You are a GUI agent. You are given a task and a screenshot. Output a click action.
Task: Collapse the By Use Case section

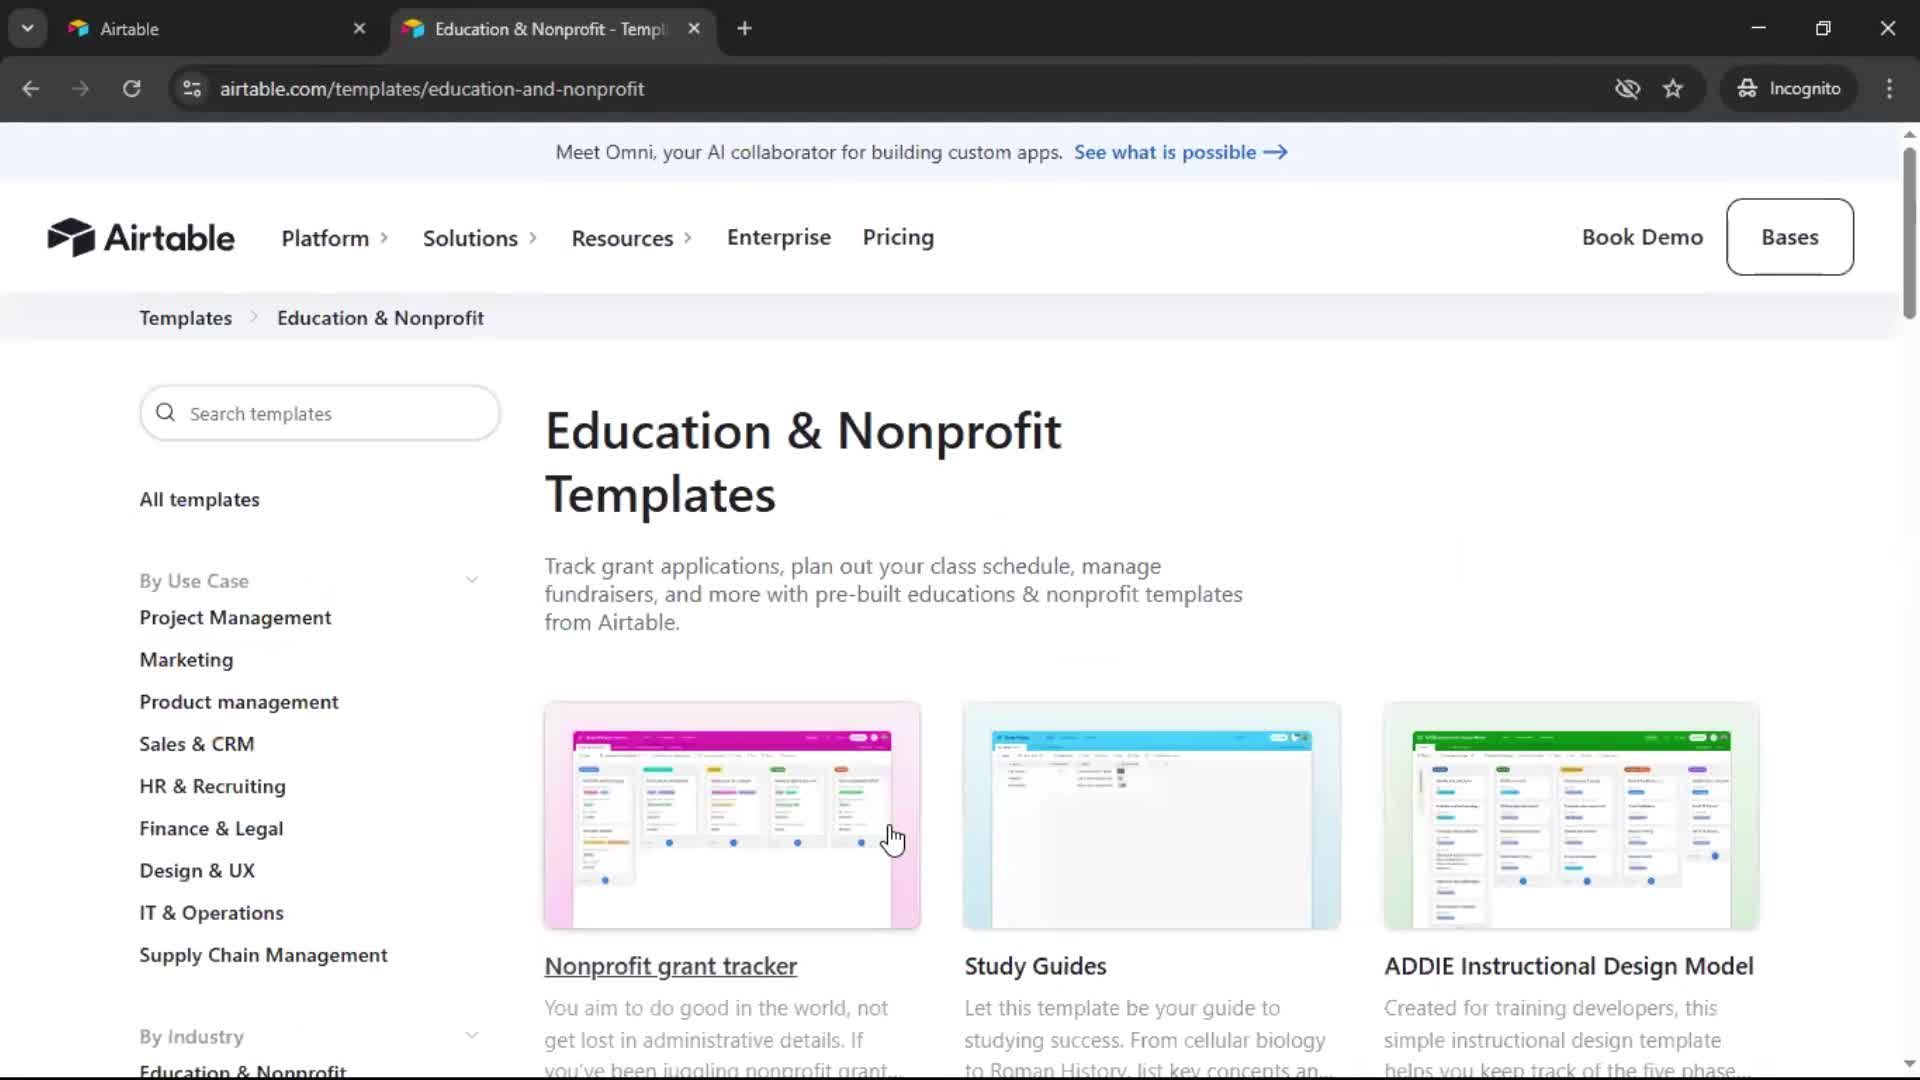tap(471, 580)
